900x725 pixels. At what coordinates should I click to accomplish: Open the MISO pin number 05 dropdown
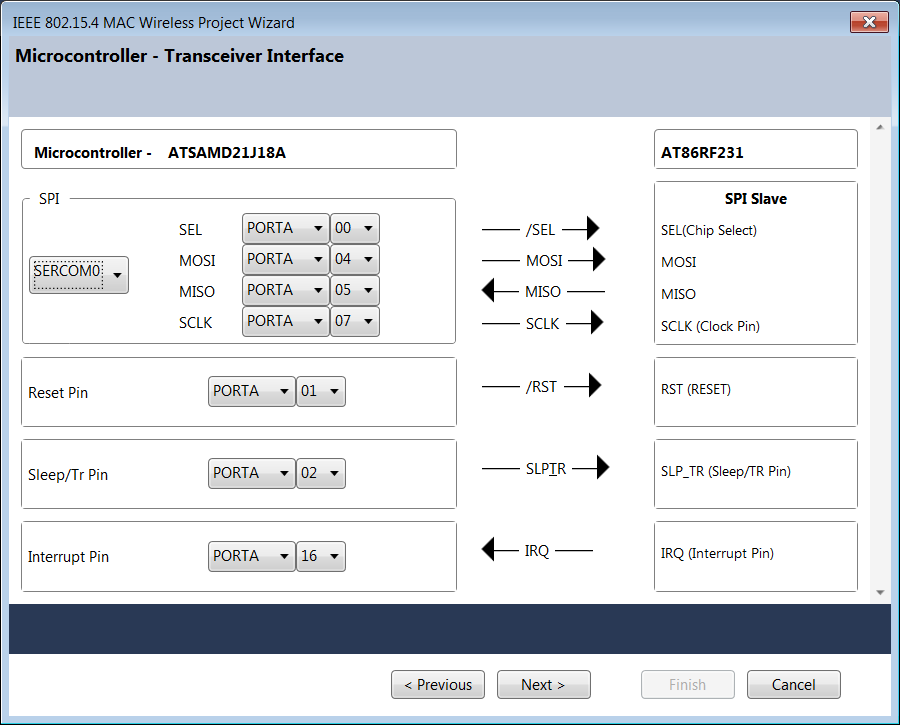pyautogui.click(x=355, y=290)
